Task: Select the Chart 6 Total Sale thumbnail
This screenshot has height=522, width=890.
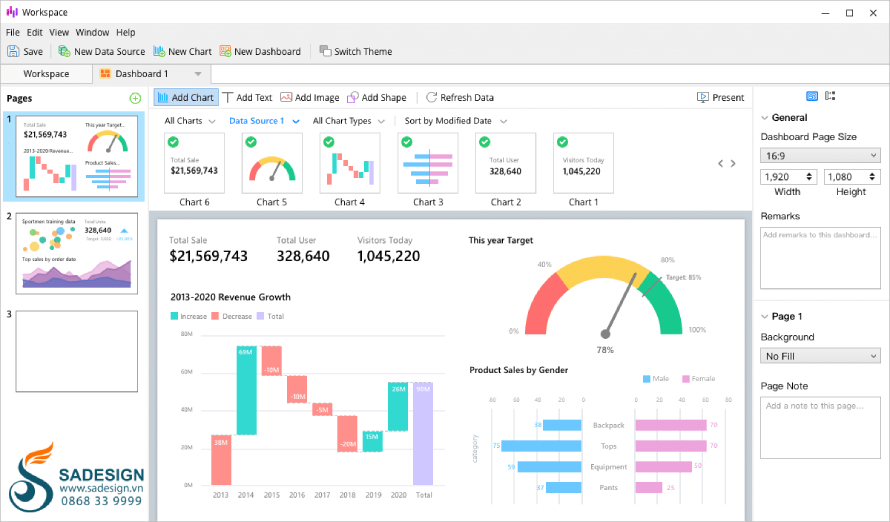Action: click(x=194, y=163)
